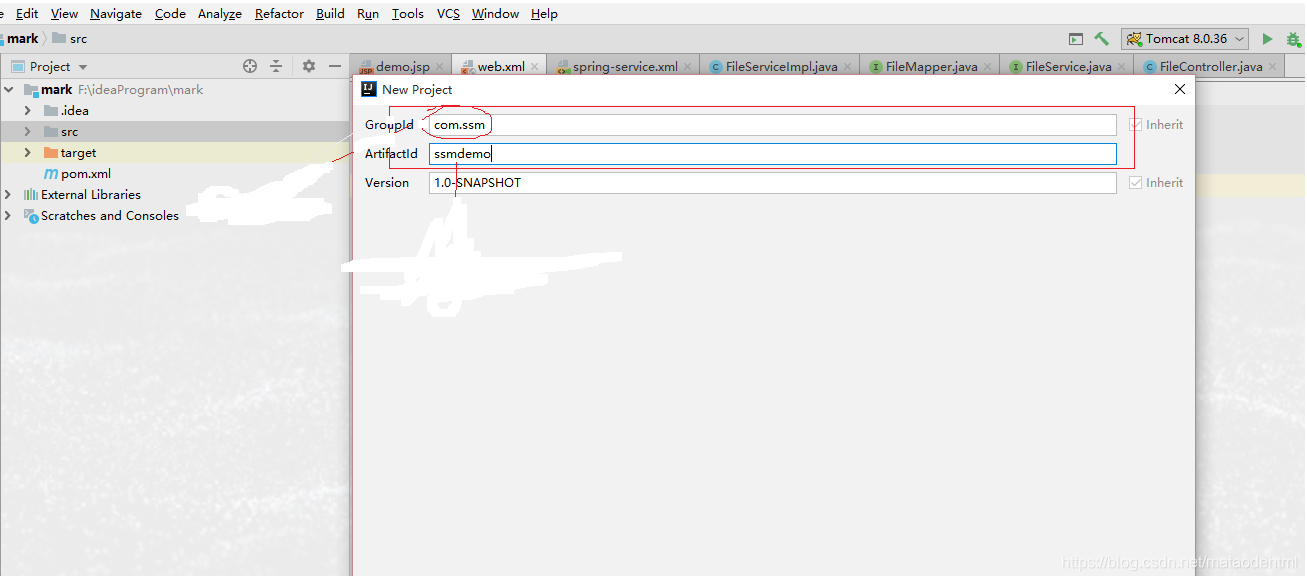Open the Tomcat 8.0.36 run configuration dropdown
Screen dimensions: 1307x581
point(1185,39)
